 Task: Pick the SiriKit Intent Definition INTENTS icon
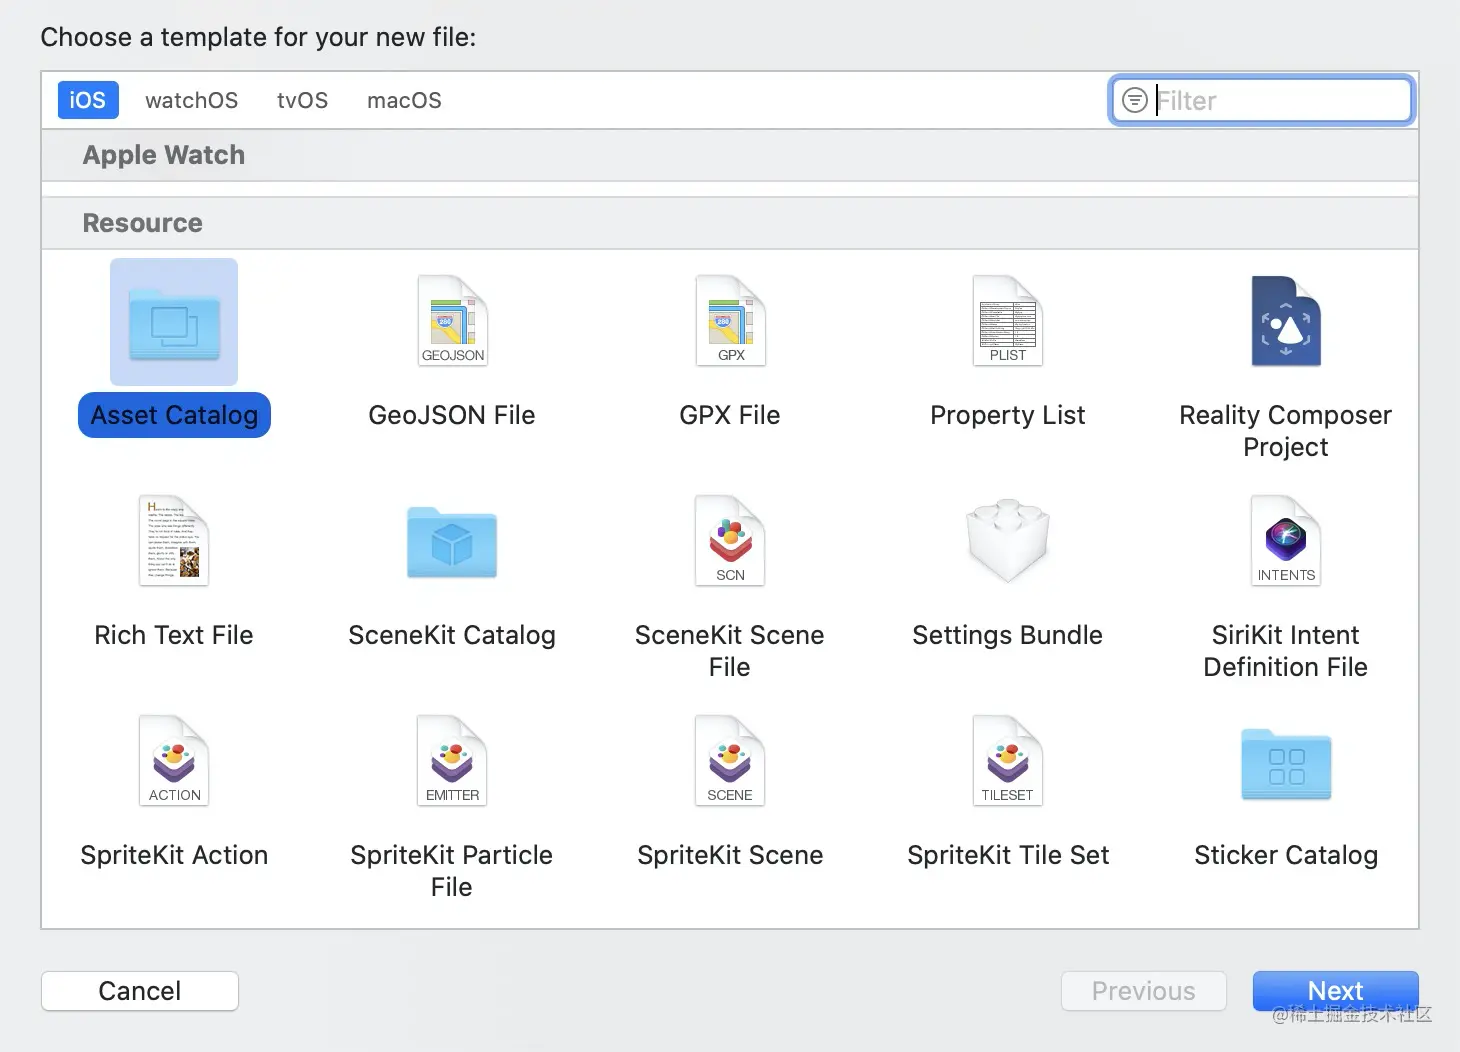(x=1286, y=541)
